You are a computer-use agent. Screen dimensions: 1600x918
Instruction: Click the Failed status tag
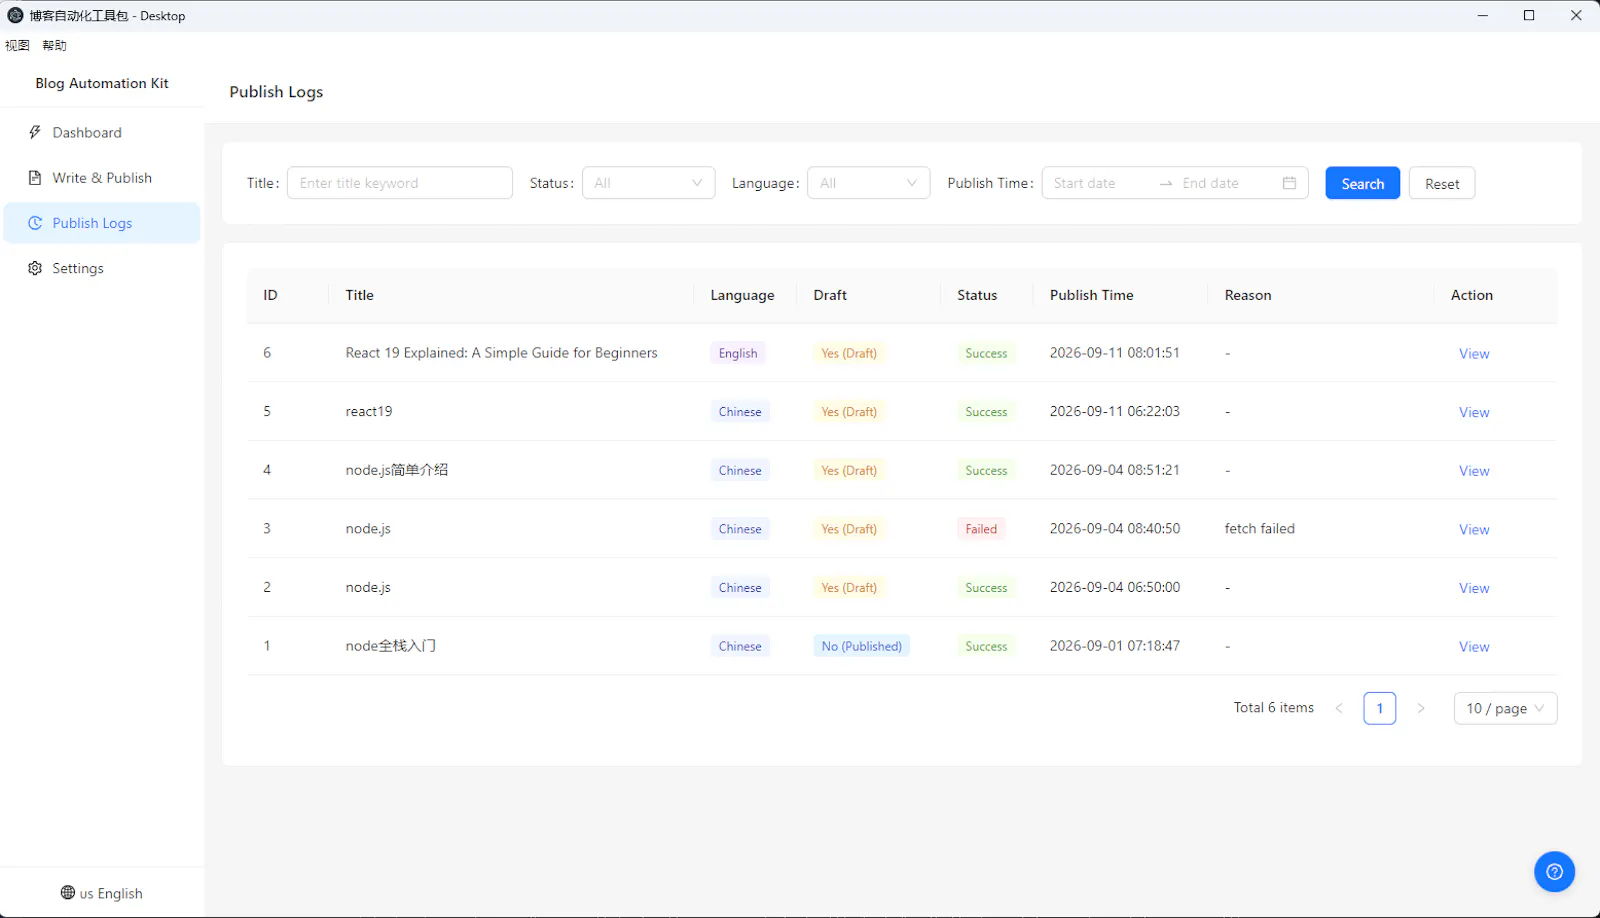point(981,529)
